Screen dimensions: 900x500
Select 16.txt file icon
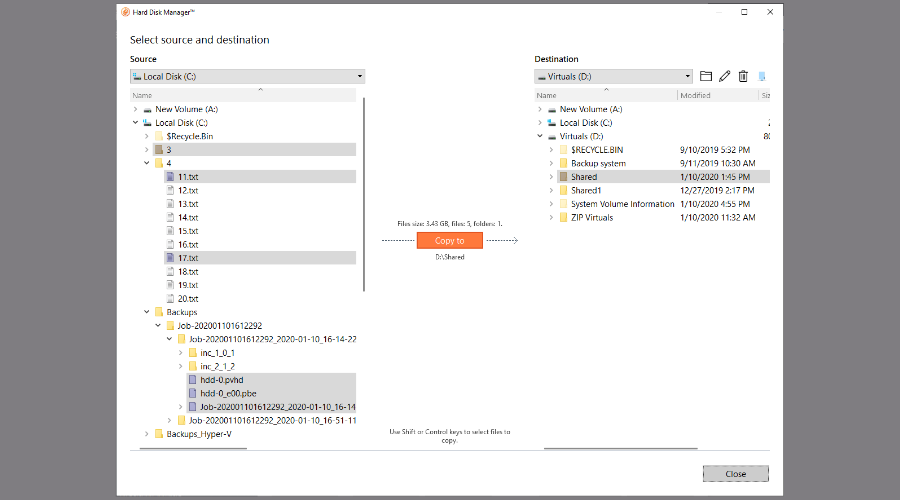click(170, 245)
